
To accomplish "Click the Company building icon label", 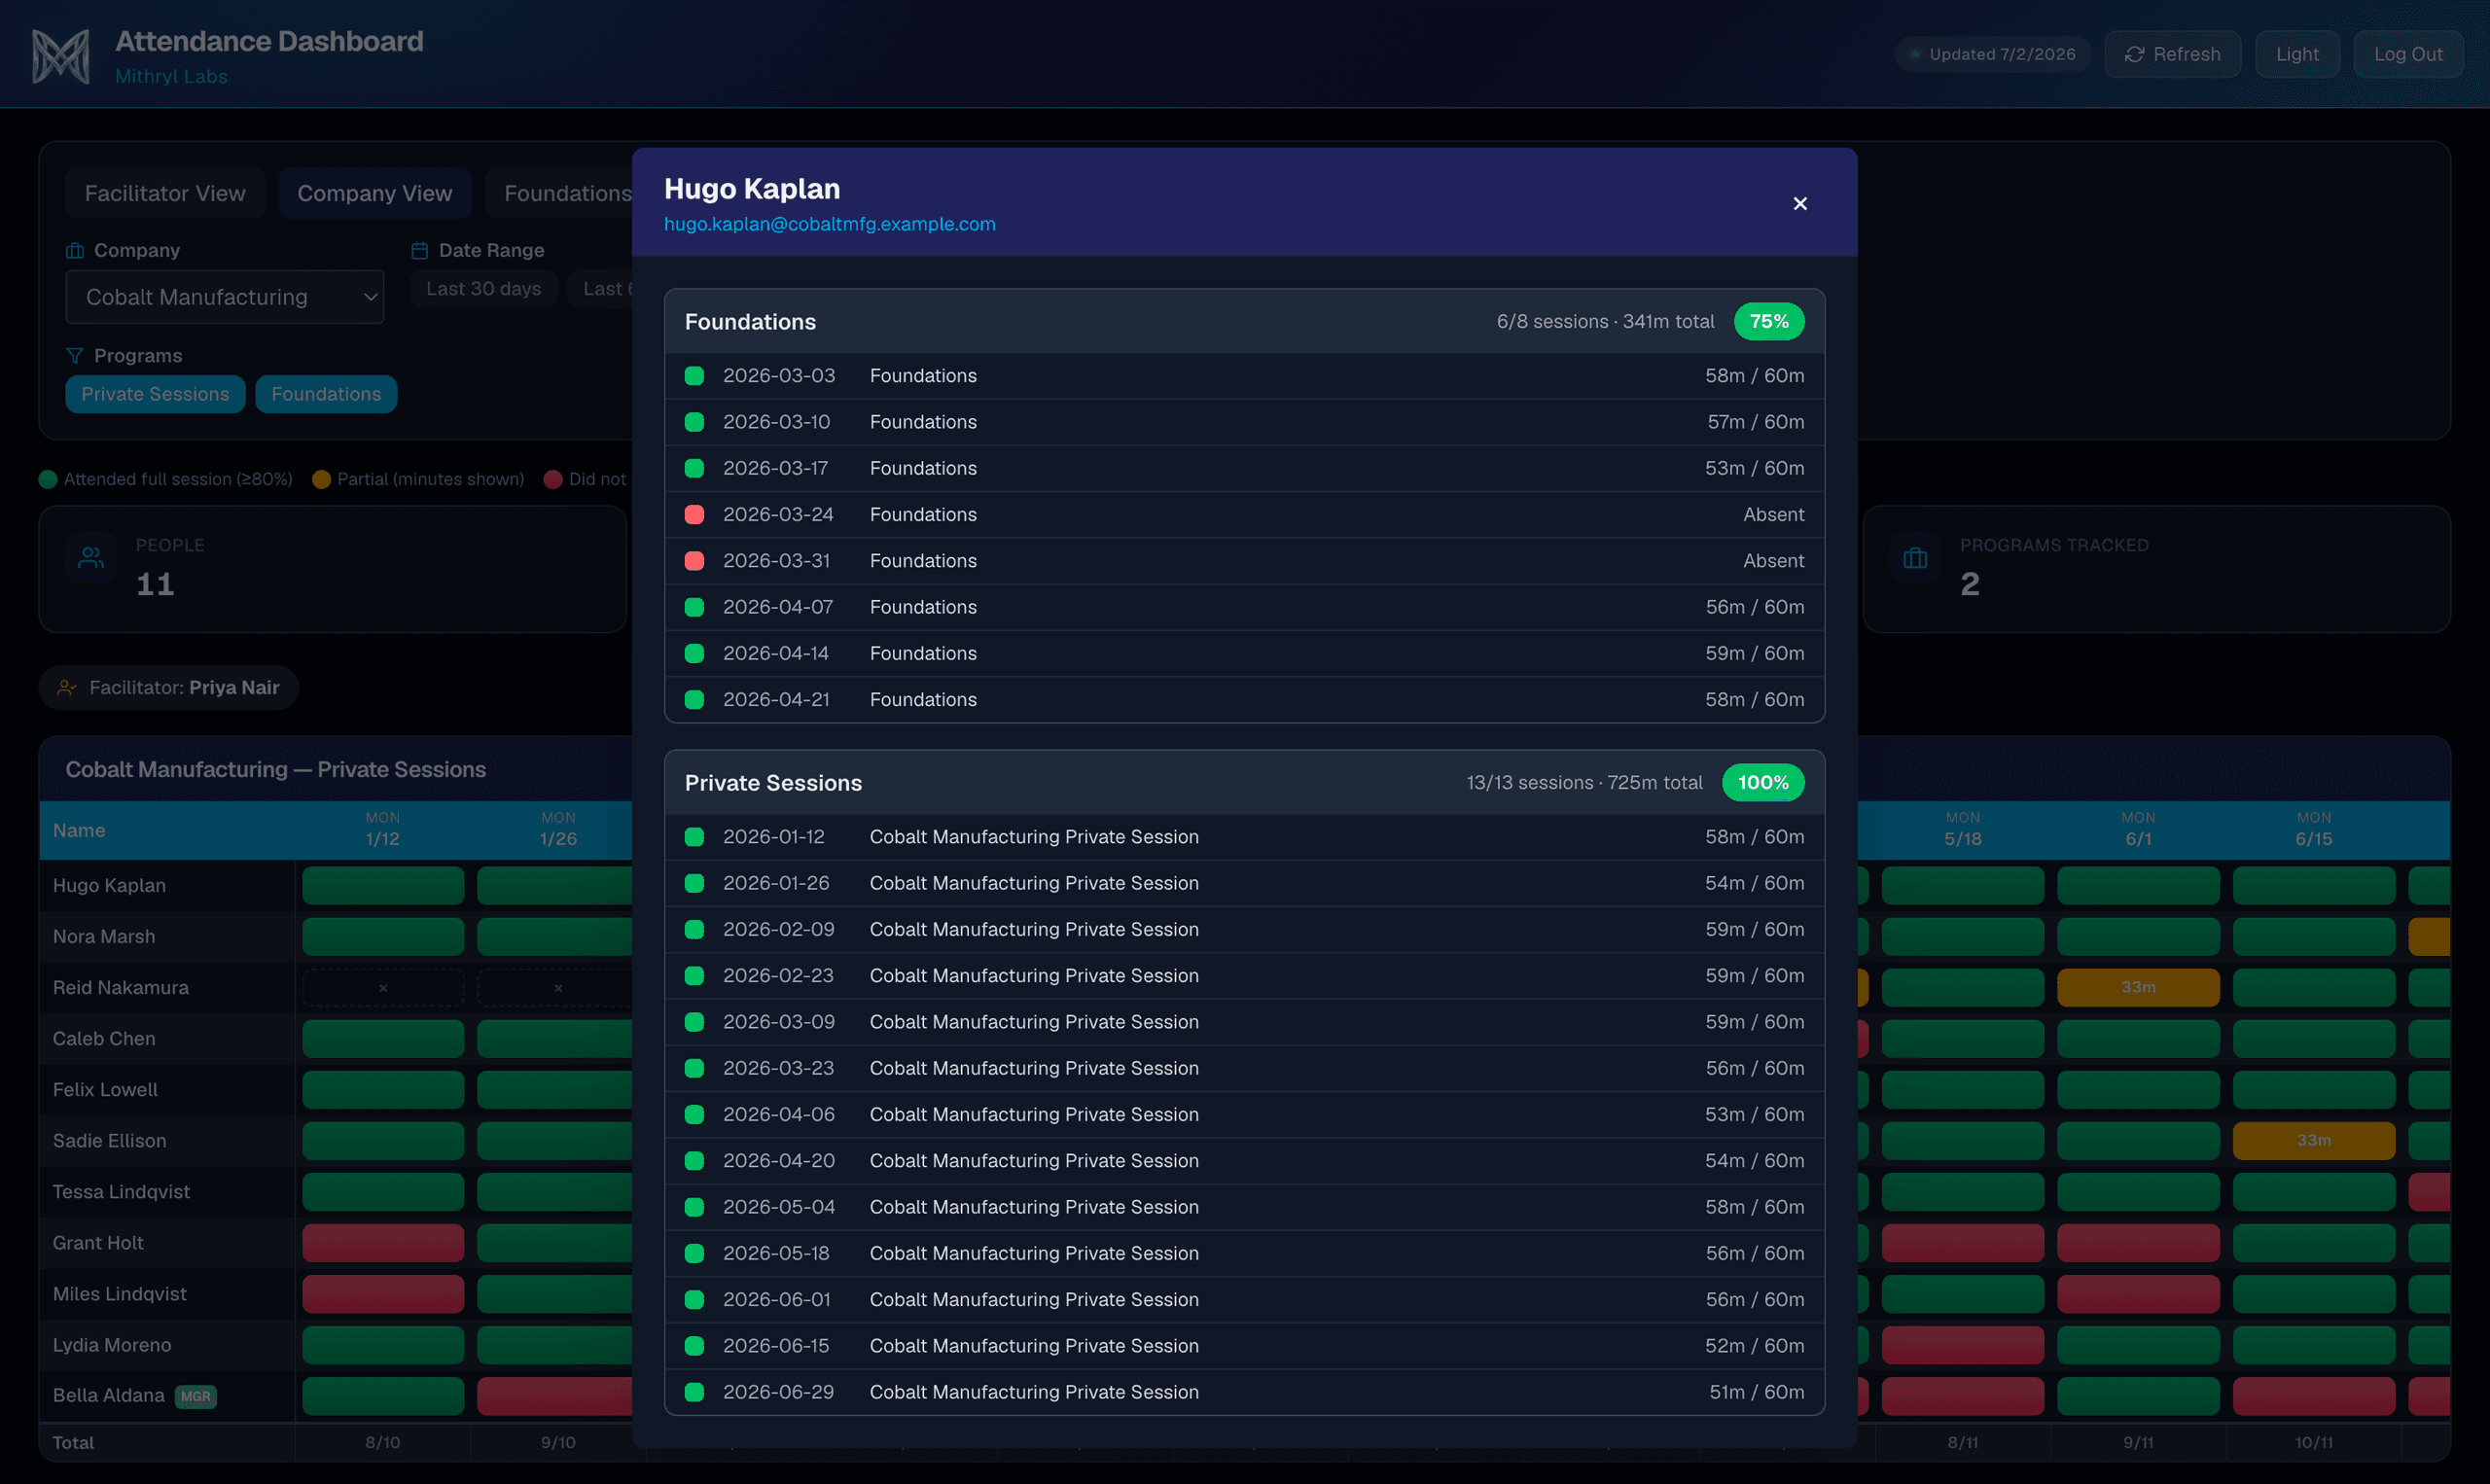I will [75, 250].
